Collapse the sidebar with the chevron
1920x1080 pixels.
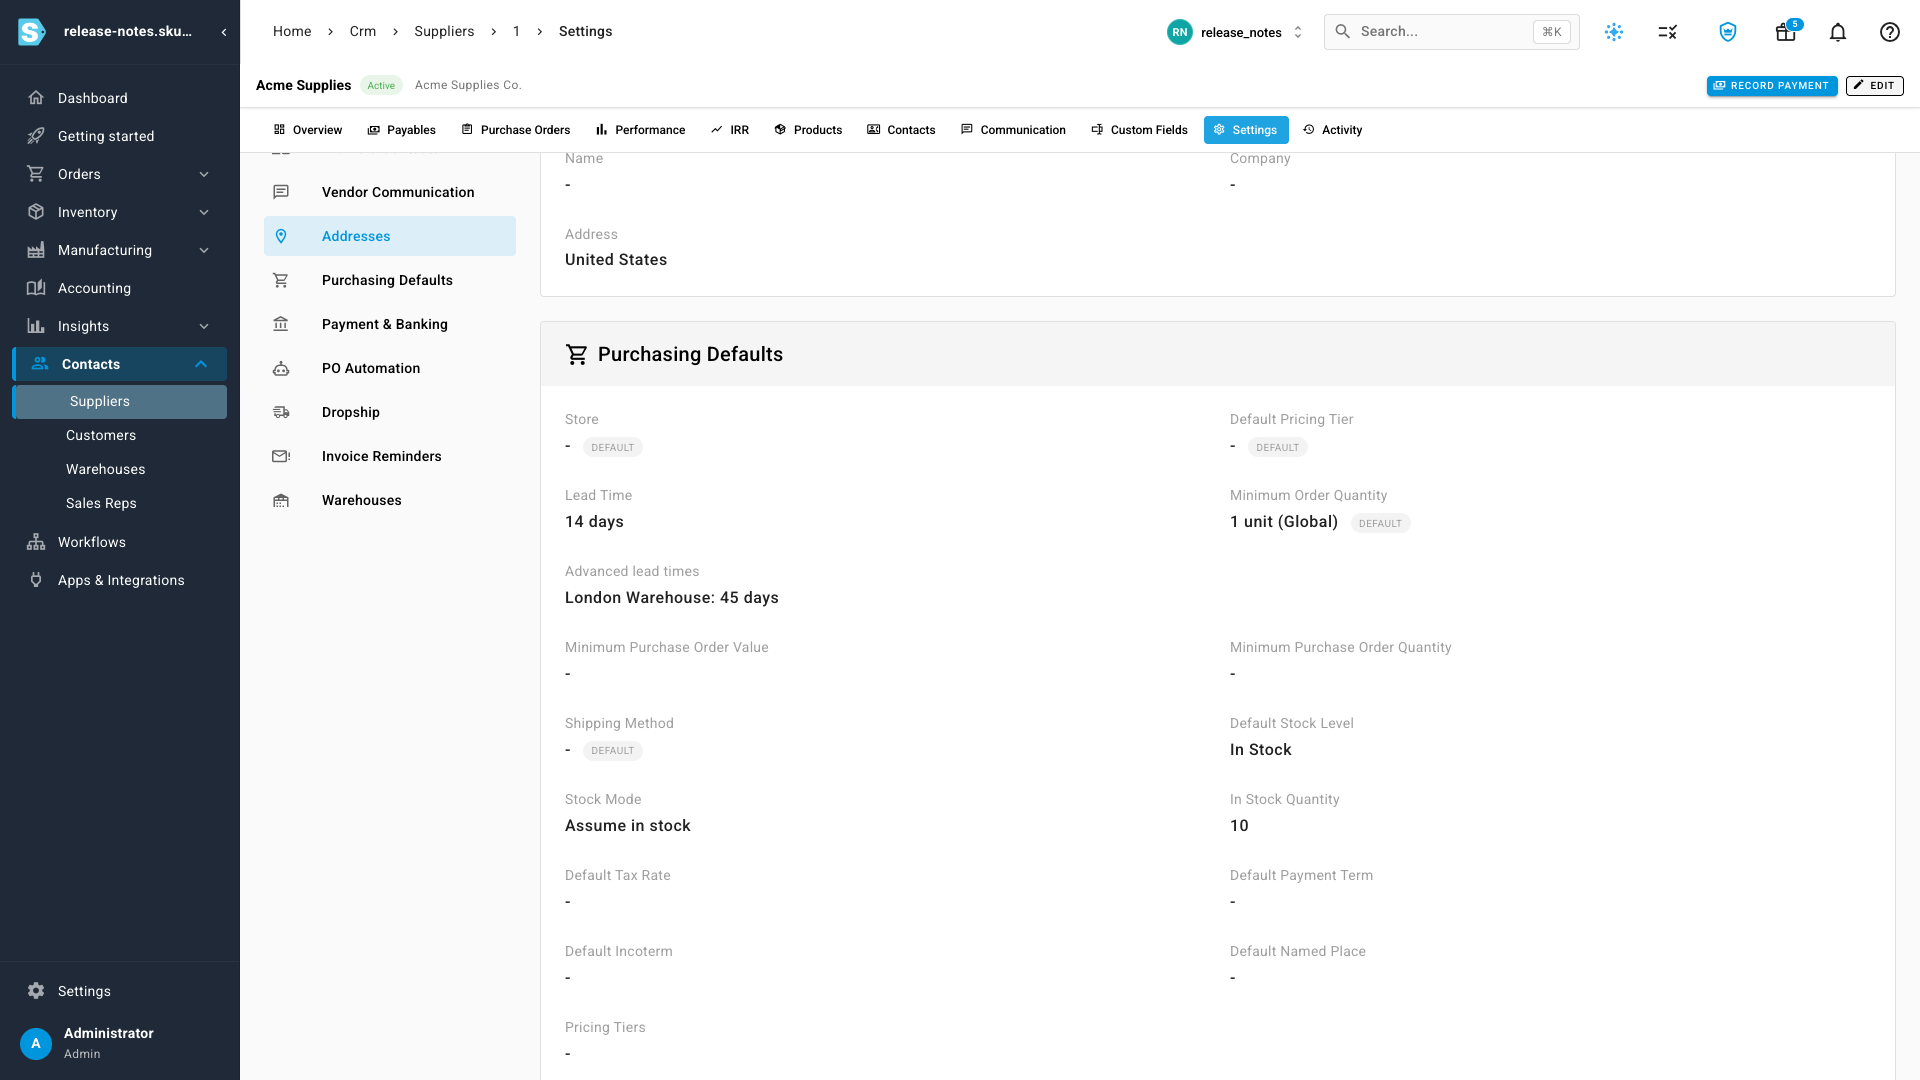[x=224, y=32]
